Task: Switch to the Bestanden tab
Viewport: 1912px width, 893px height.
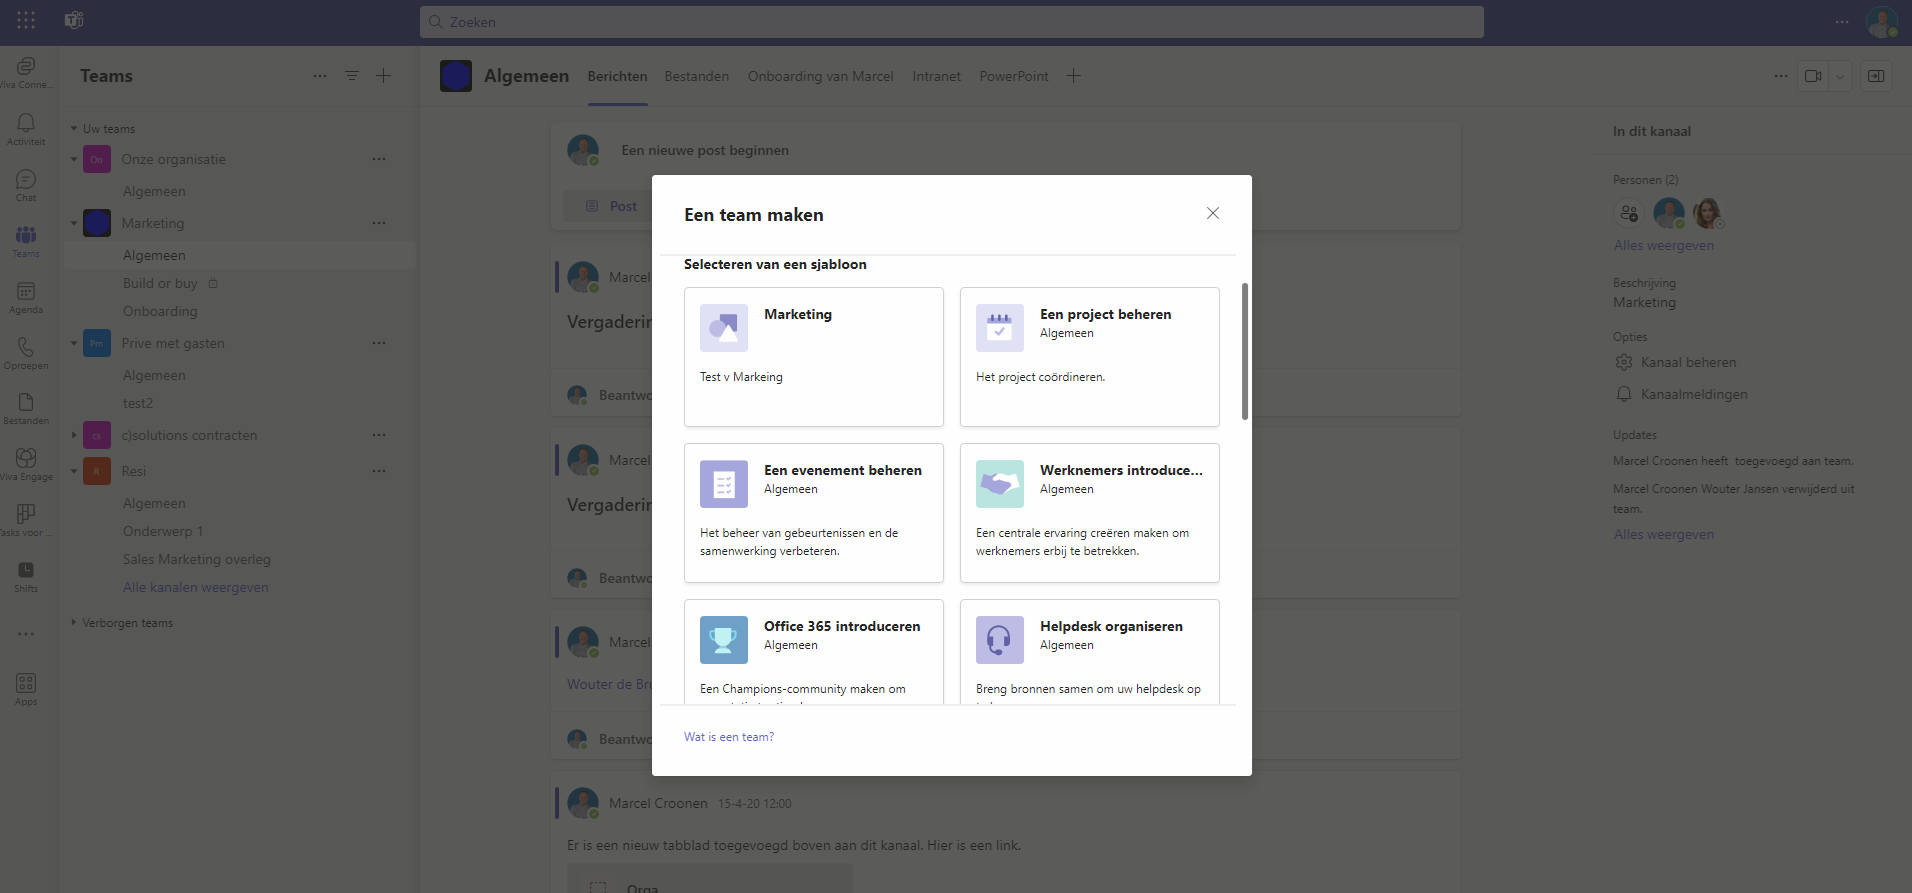Action: point(697,76)
